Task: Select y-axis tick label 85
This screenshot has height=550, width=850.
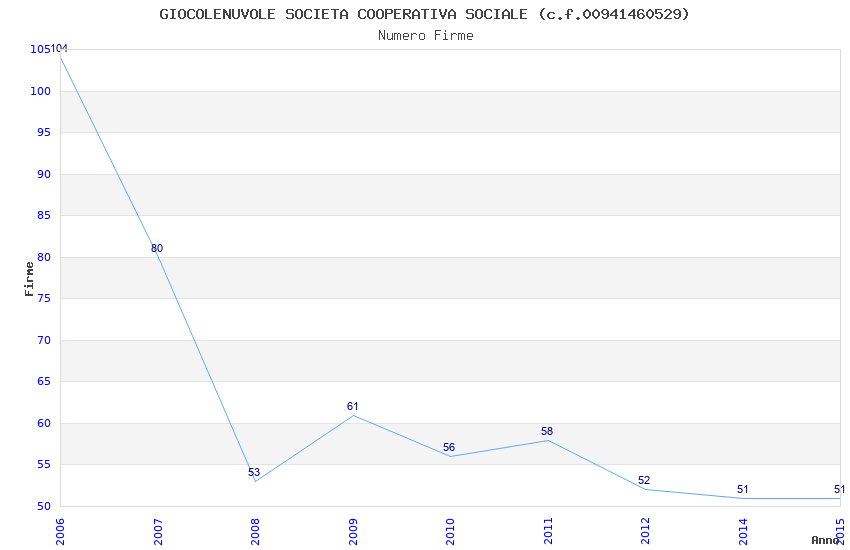Action: click(44, 216)
